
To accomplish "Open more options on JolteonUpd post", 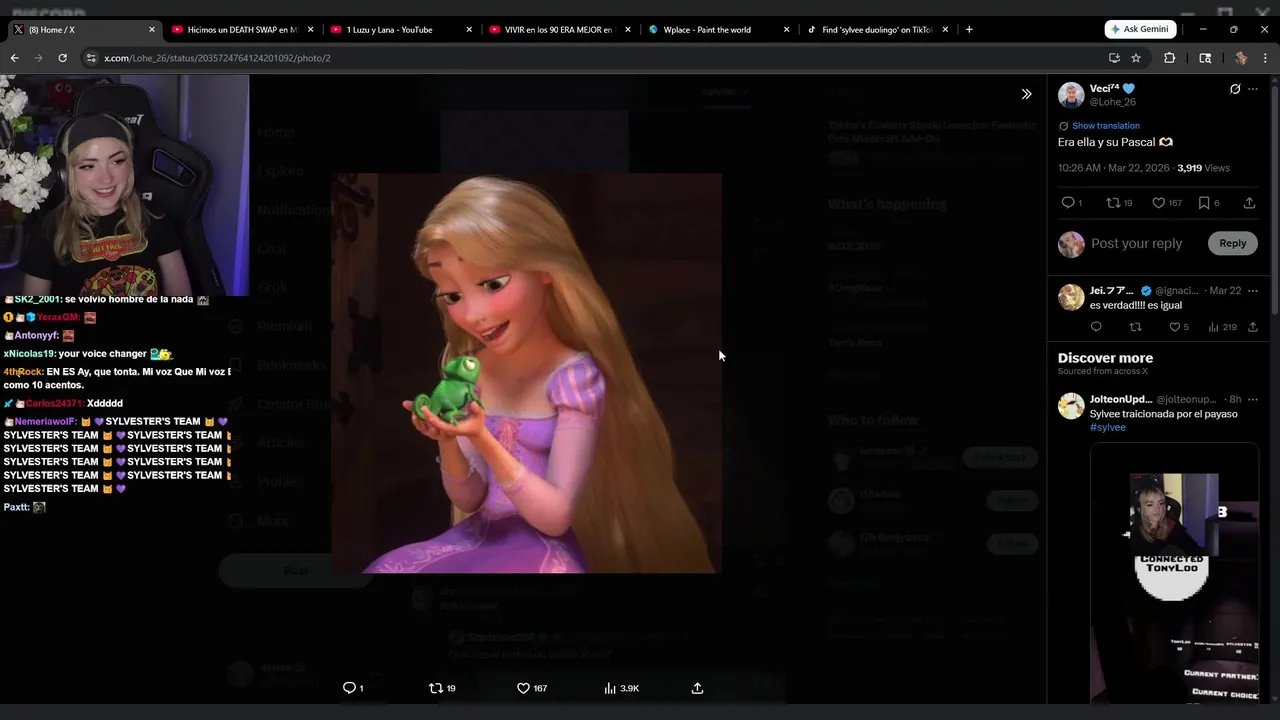I will point(1253,399).
